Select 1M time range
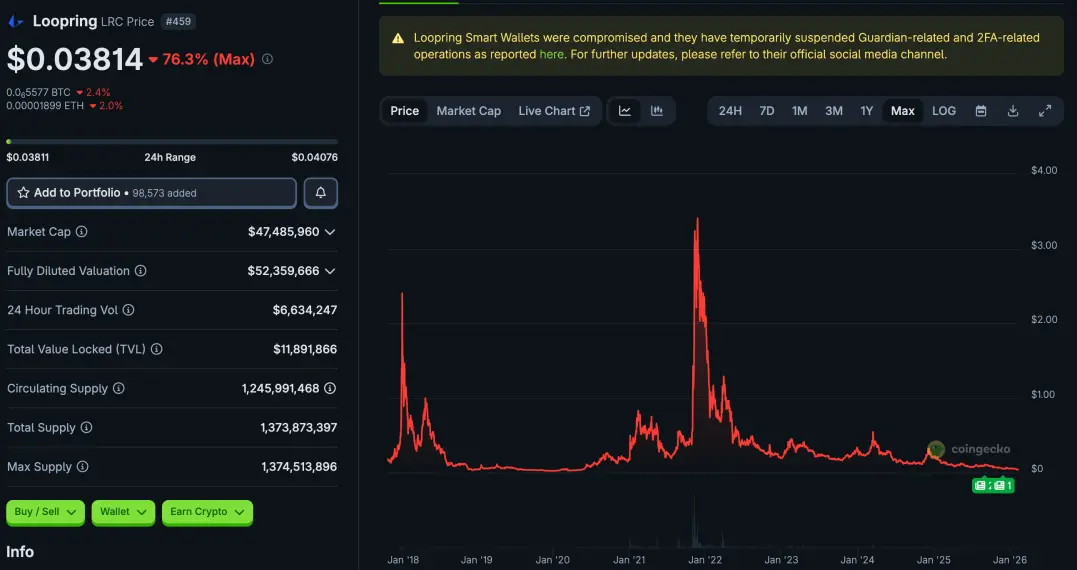Image resolution: width=1077 pixels, height=570 pixels. [x=800, y=111]
